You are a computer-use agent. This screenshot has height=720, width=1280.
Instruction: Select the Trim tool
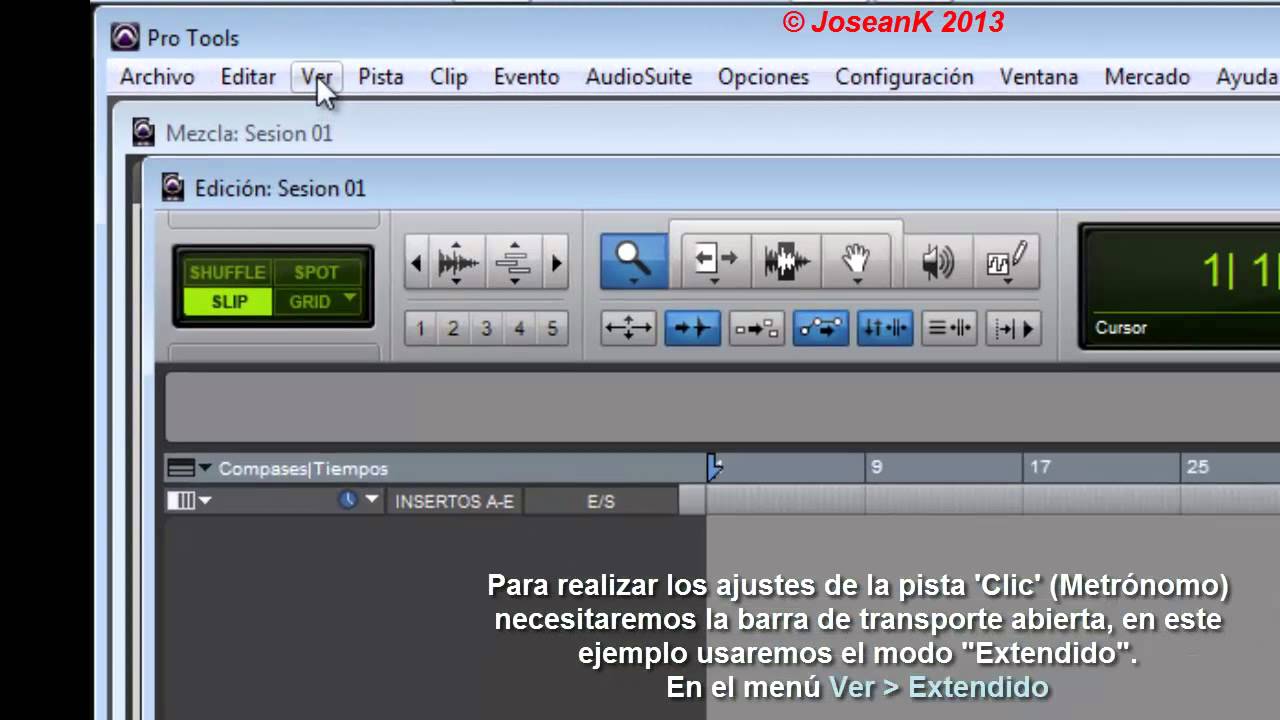pyautogui.click(x=716, y=262)
